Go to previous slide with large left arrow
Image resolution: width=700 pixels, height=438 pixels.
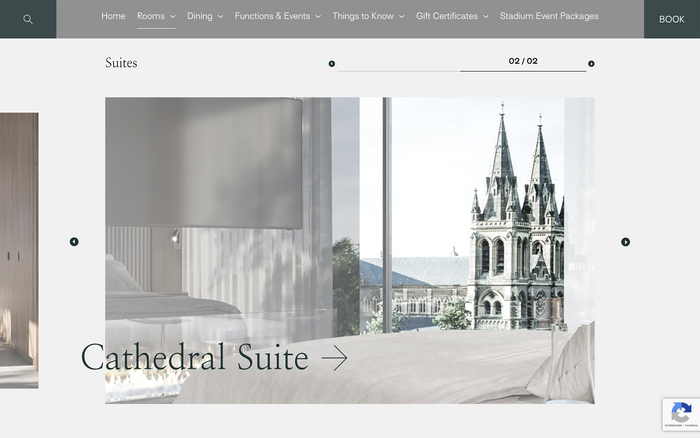[x=74, y=242]
